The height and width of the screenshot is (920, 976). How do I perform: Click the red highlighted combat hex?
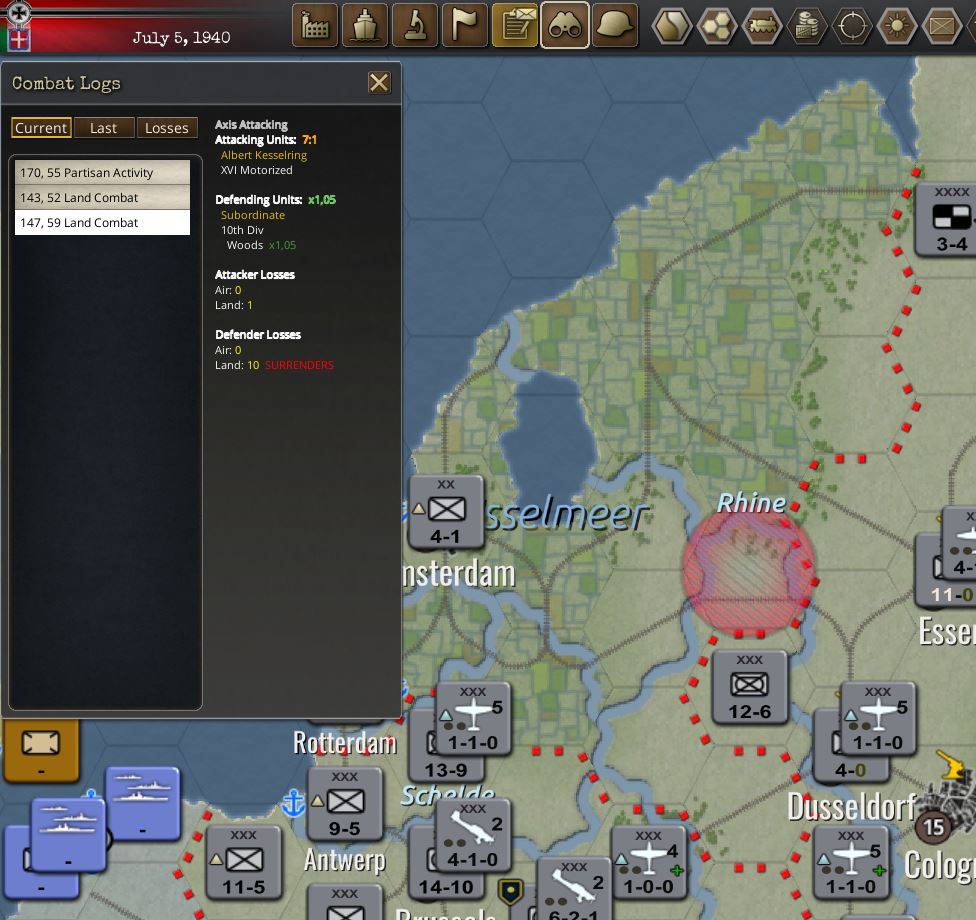point(749,573)
